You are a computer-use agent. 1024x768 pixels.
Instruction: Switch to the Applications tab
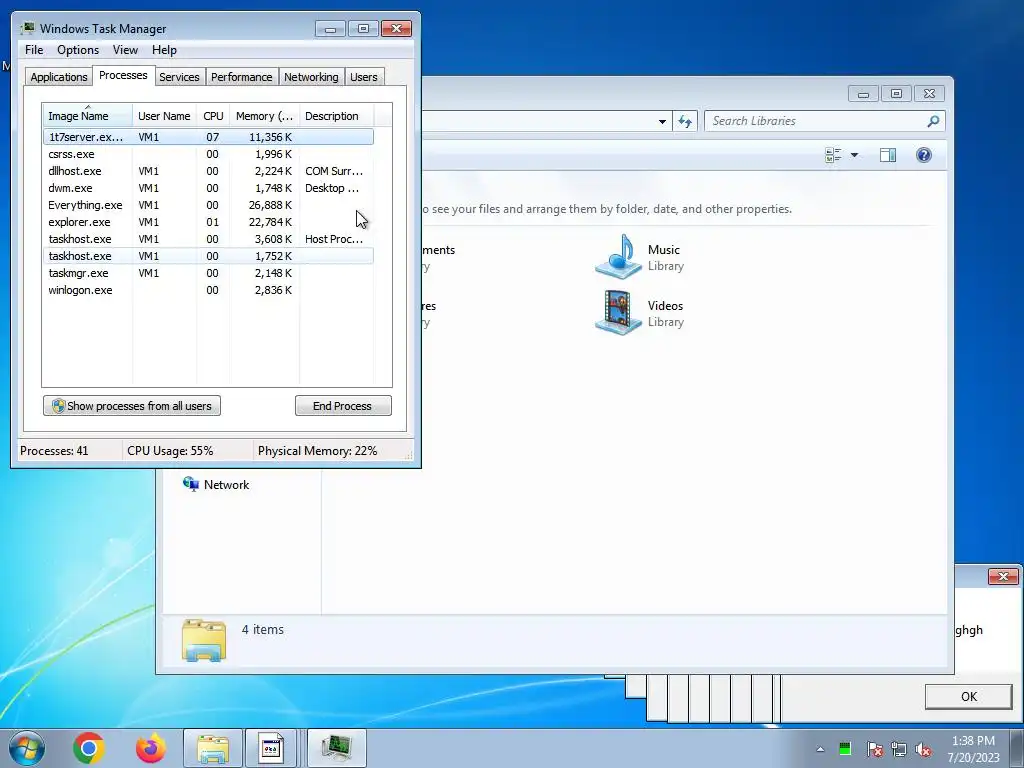(59, 77)
